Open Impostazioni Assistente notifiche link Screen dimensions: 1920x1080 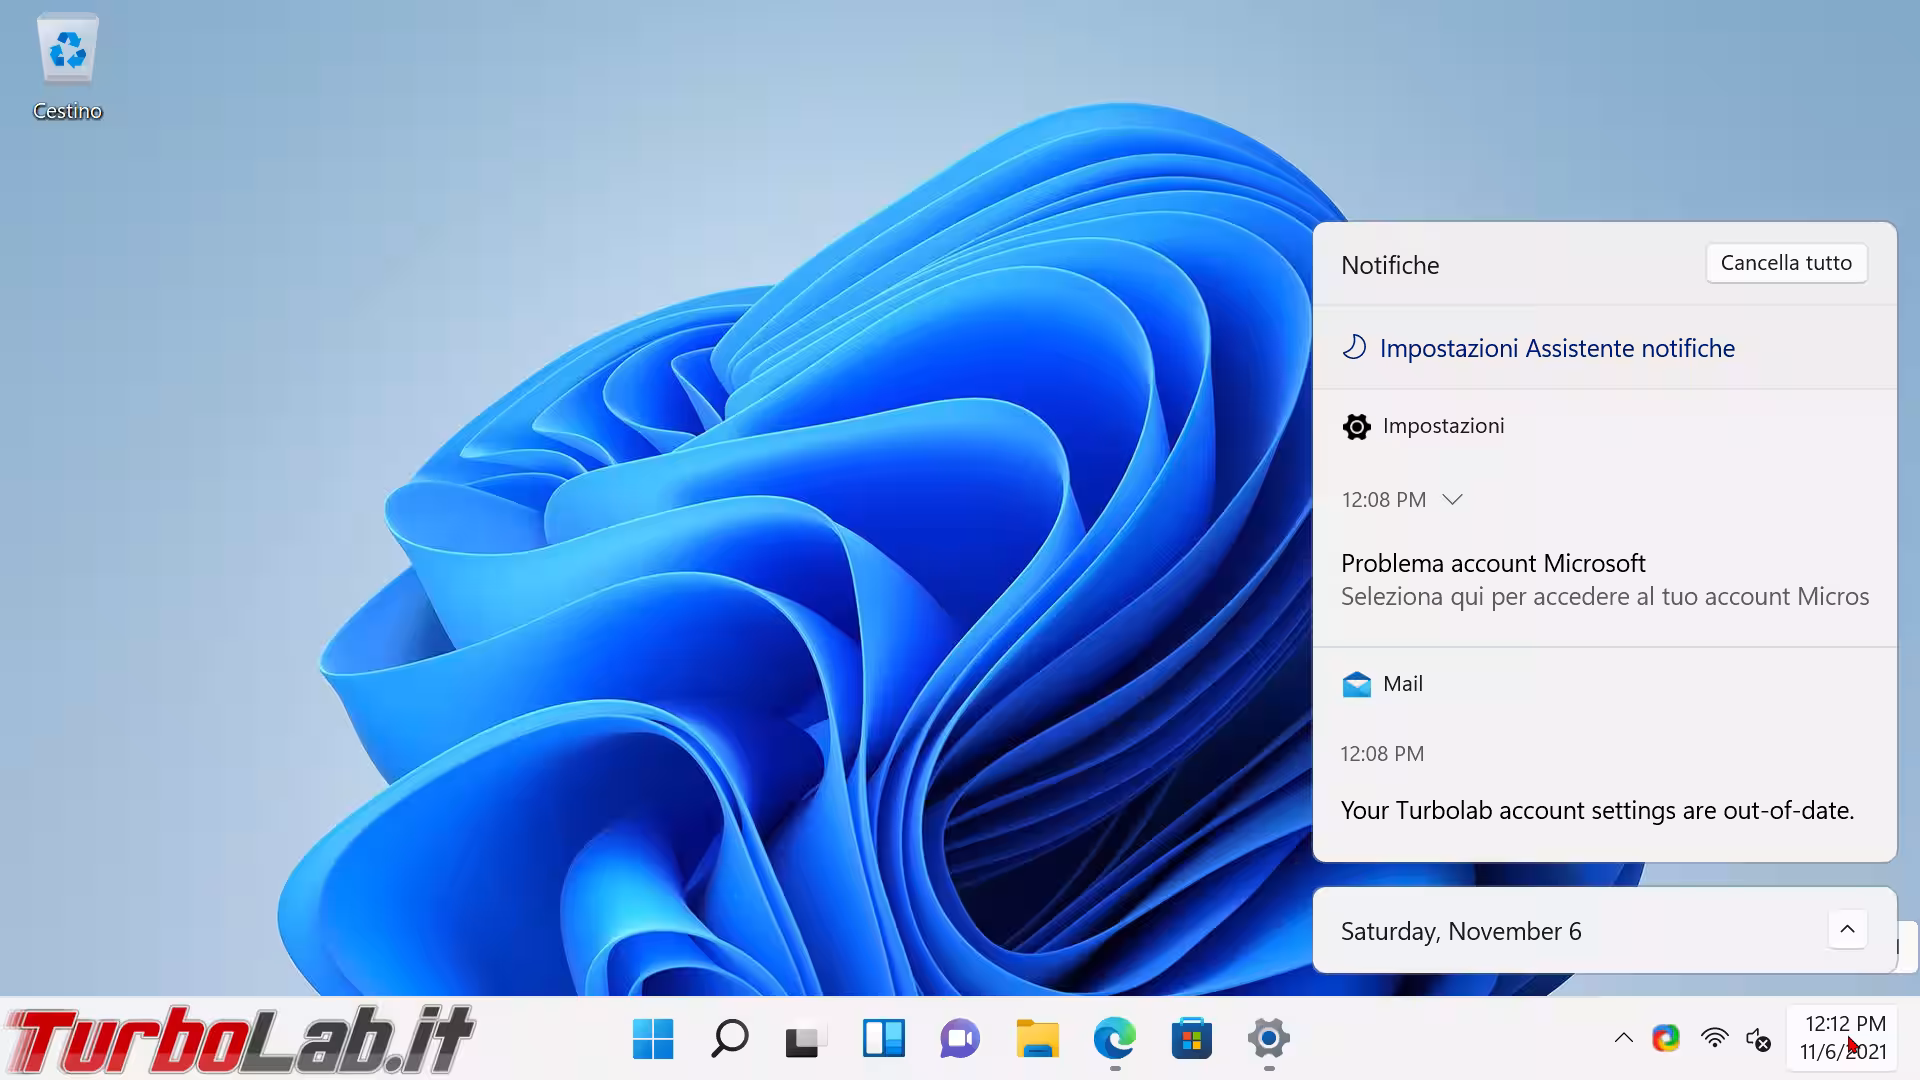1556,348
